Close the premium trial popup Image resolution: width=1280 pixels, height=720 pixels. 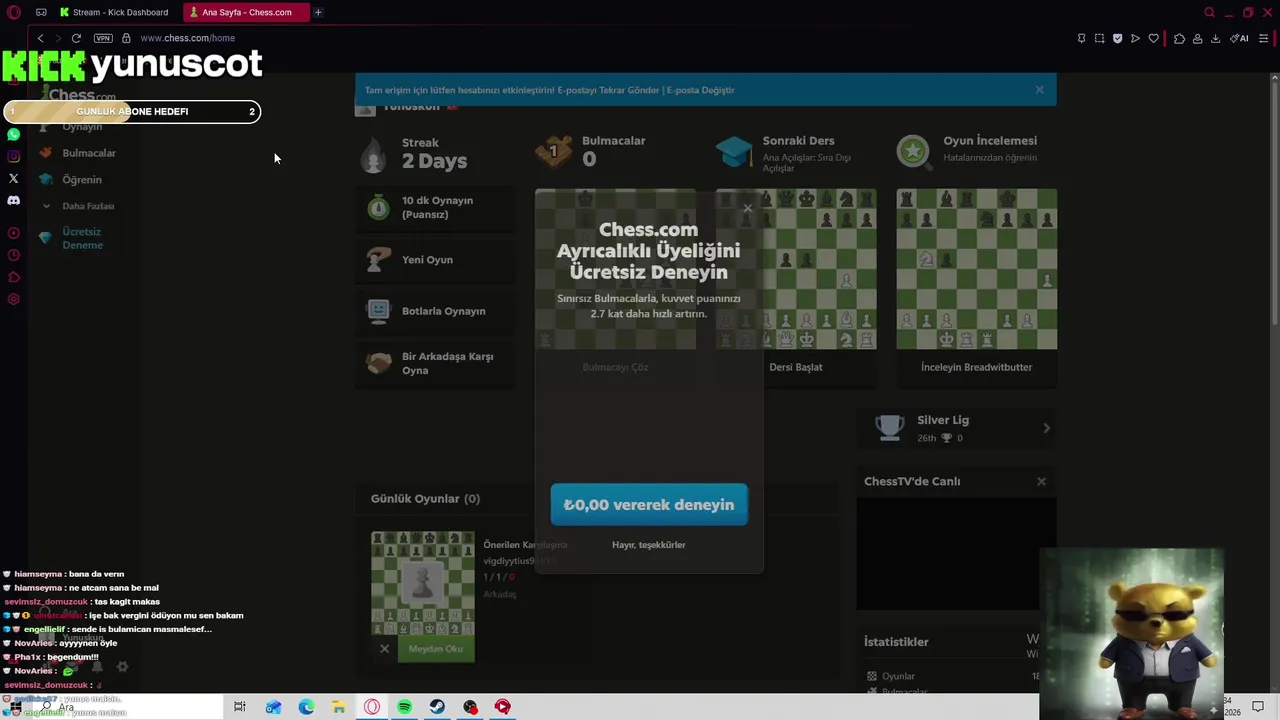(x=747, y=209)
